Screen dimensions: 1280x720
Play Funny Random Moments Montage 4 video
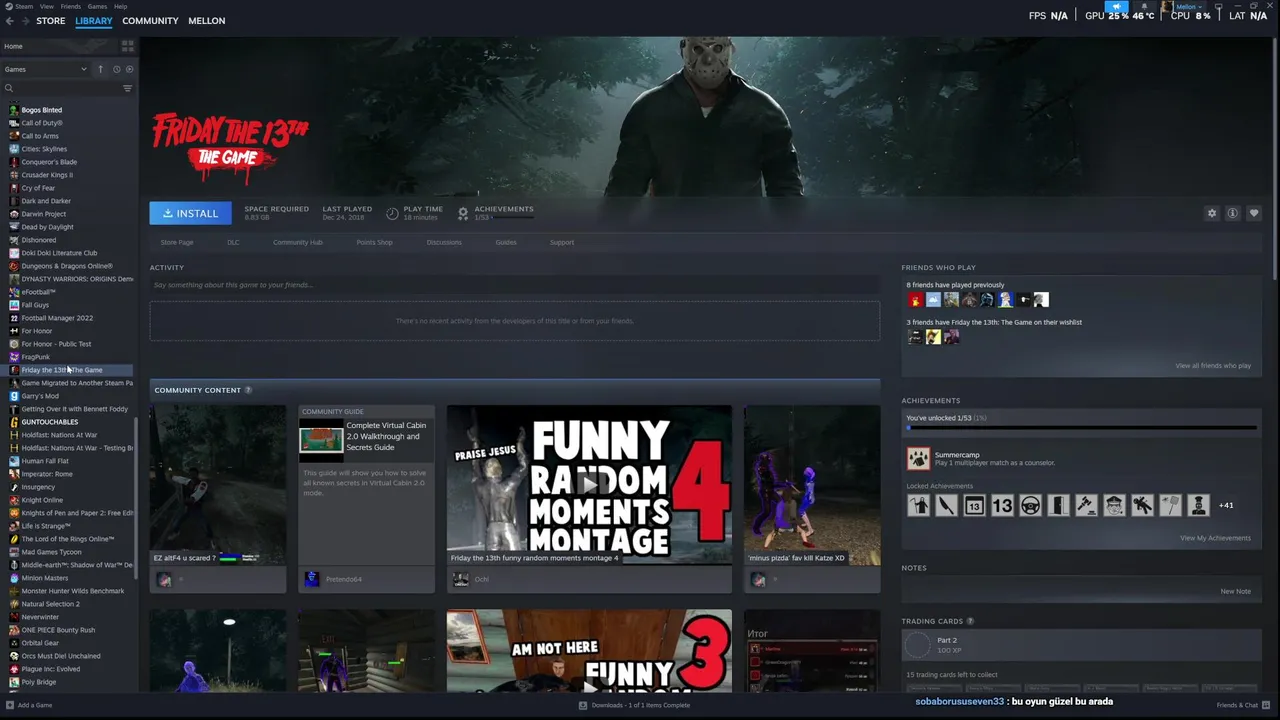click(x=589, y=485)
